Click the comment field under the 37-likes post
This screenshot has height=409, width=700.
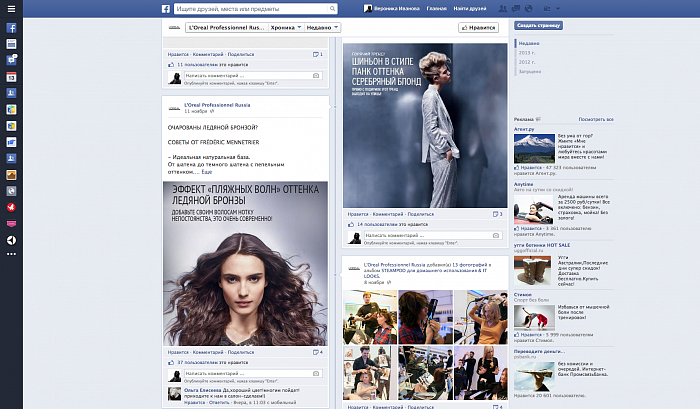coord(254,373)
